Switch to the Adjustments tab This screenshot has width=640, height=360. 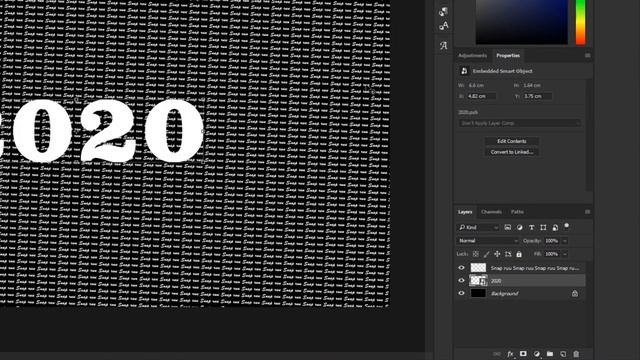[472, 56]
